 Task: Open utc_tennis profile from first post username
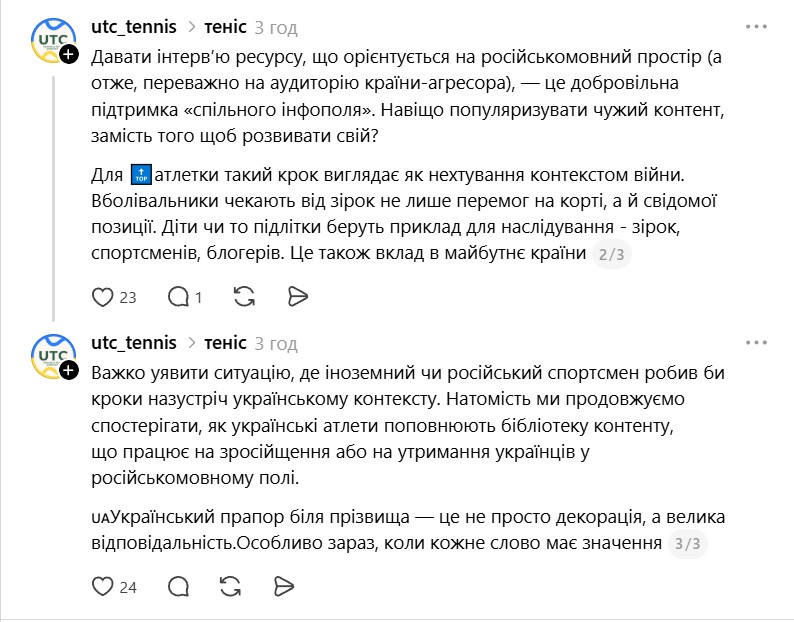[x=133, y=27]
